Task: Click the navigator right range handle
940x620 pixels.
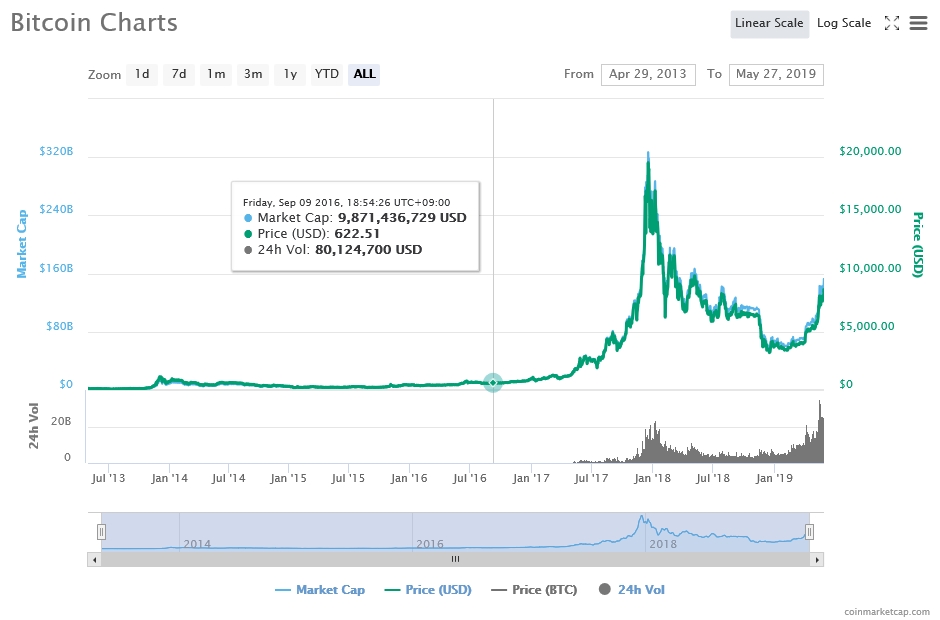Action: [810, 532]
